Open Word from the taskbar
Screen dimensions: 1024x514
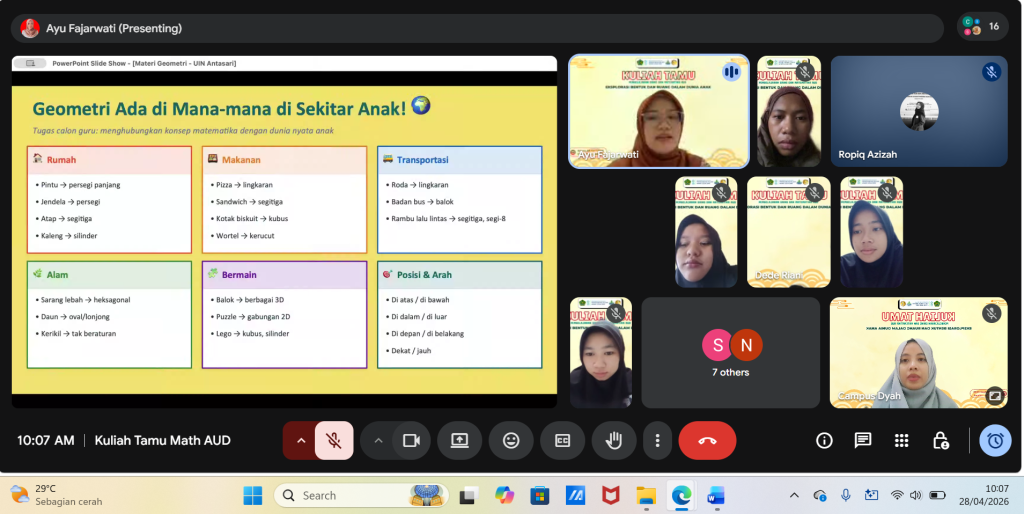(x=716, y=496)
